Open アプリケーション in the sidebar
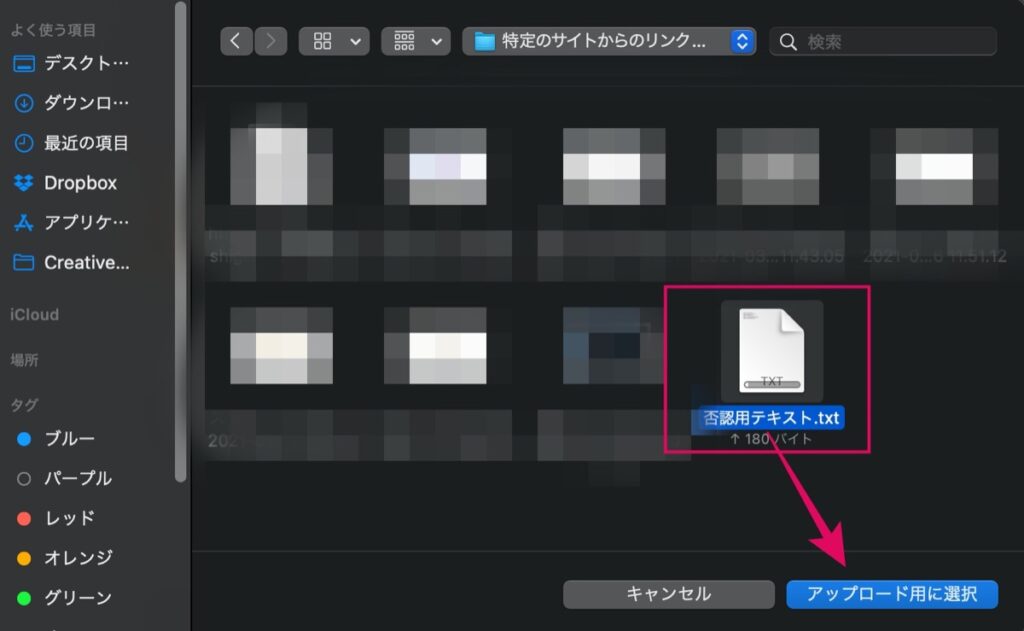 tap(86, 223)
